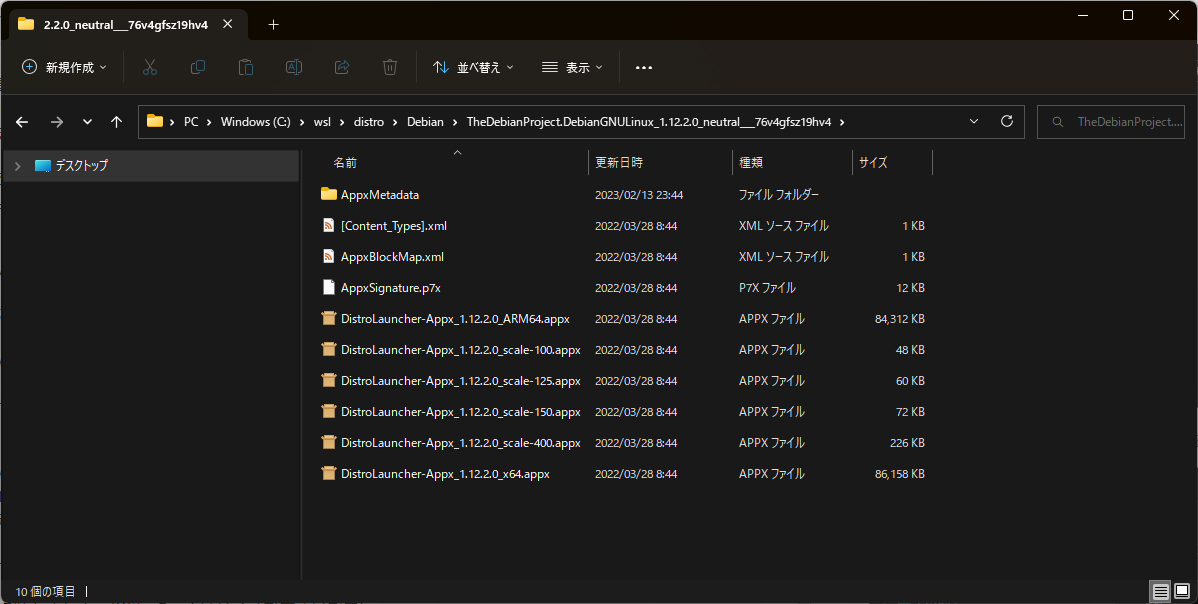The height and width of the screenshot is (604, 1198).
Task: Click the Delete trash can icon
Action: point(390,67)
